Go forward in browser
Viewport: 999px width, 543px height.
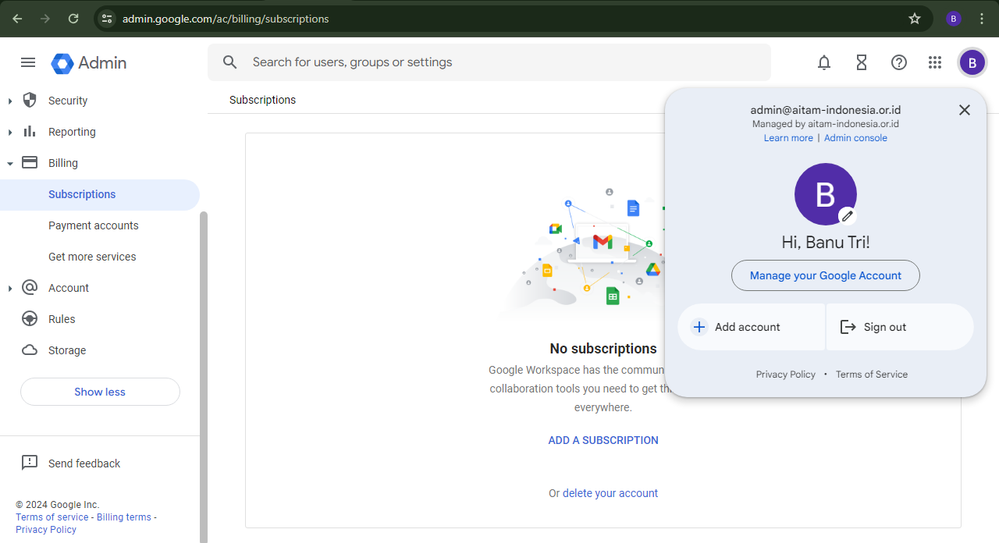point(45,18)
